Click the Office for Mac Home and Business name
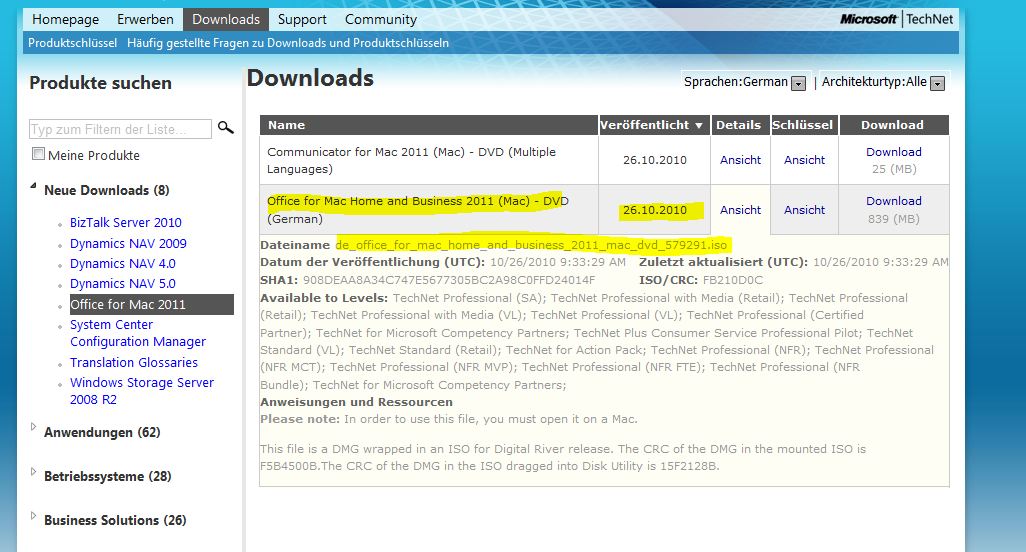1026x552 pixels. [x=417, y=210]
